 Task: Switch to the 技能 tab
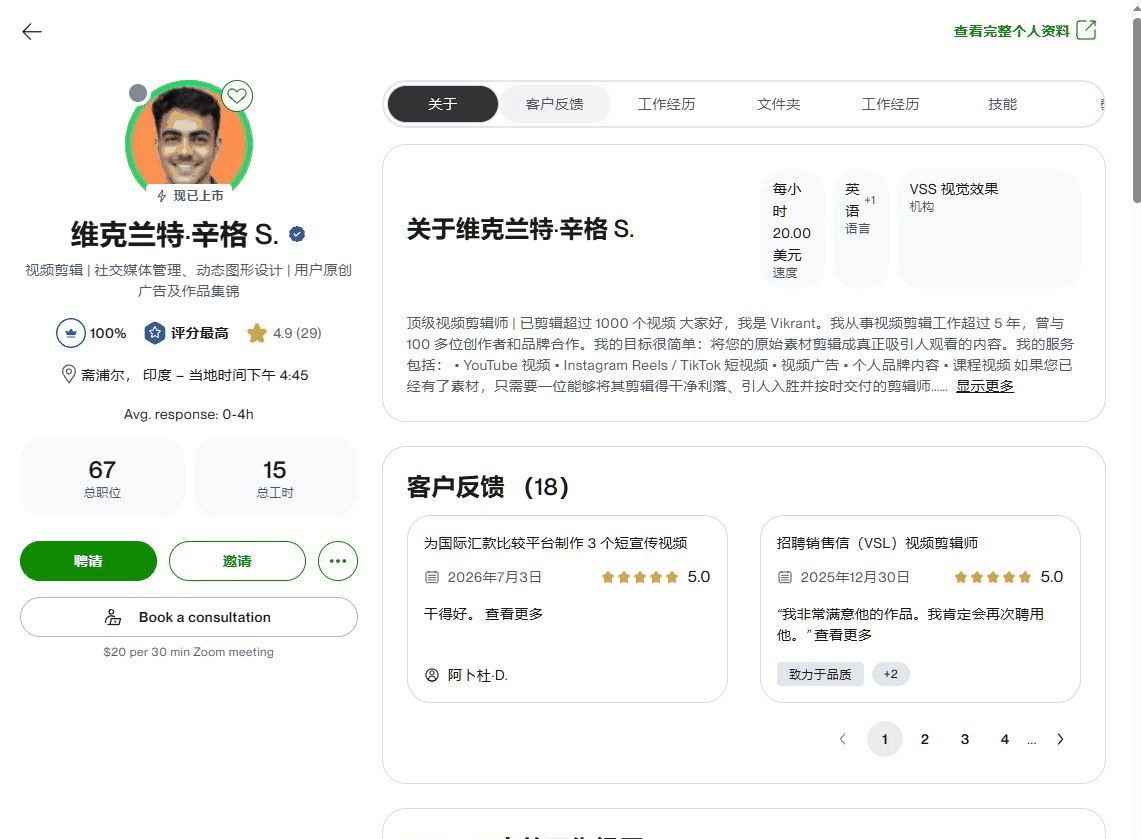1003,104
